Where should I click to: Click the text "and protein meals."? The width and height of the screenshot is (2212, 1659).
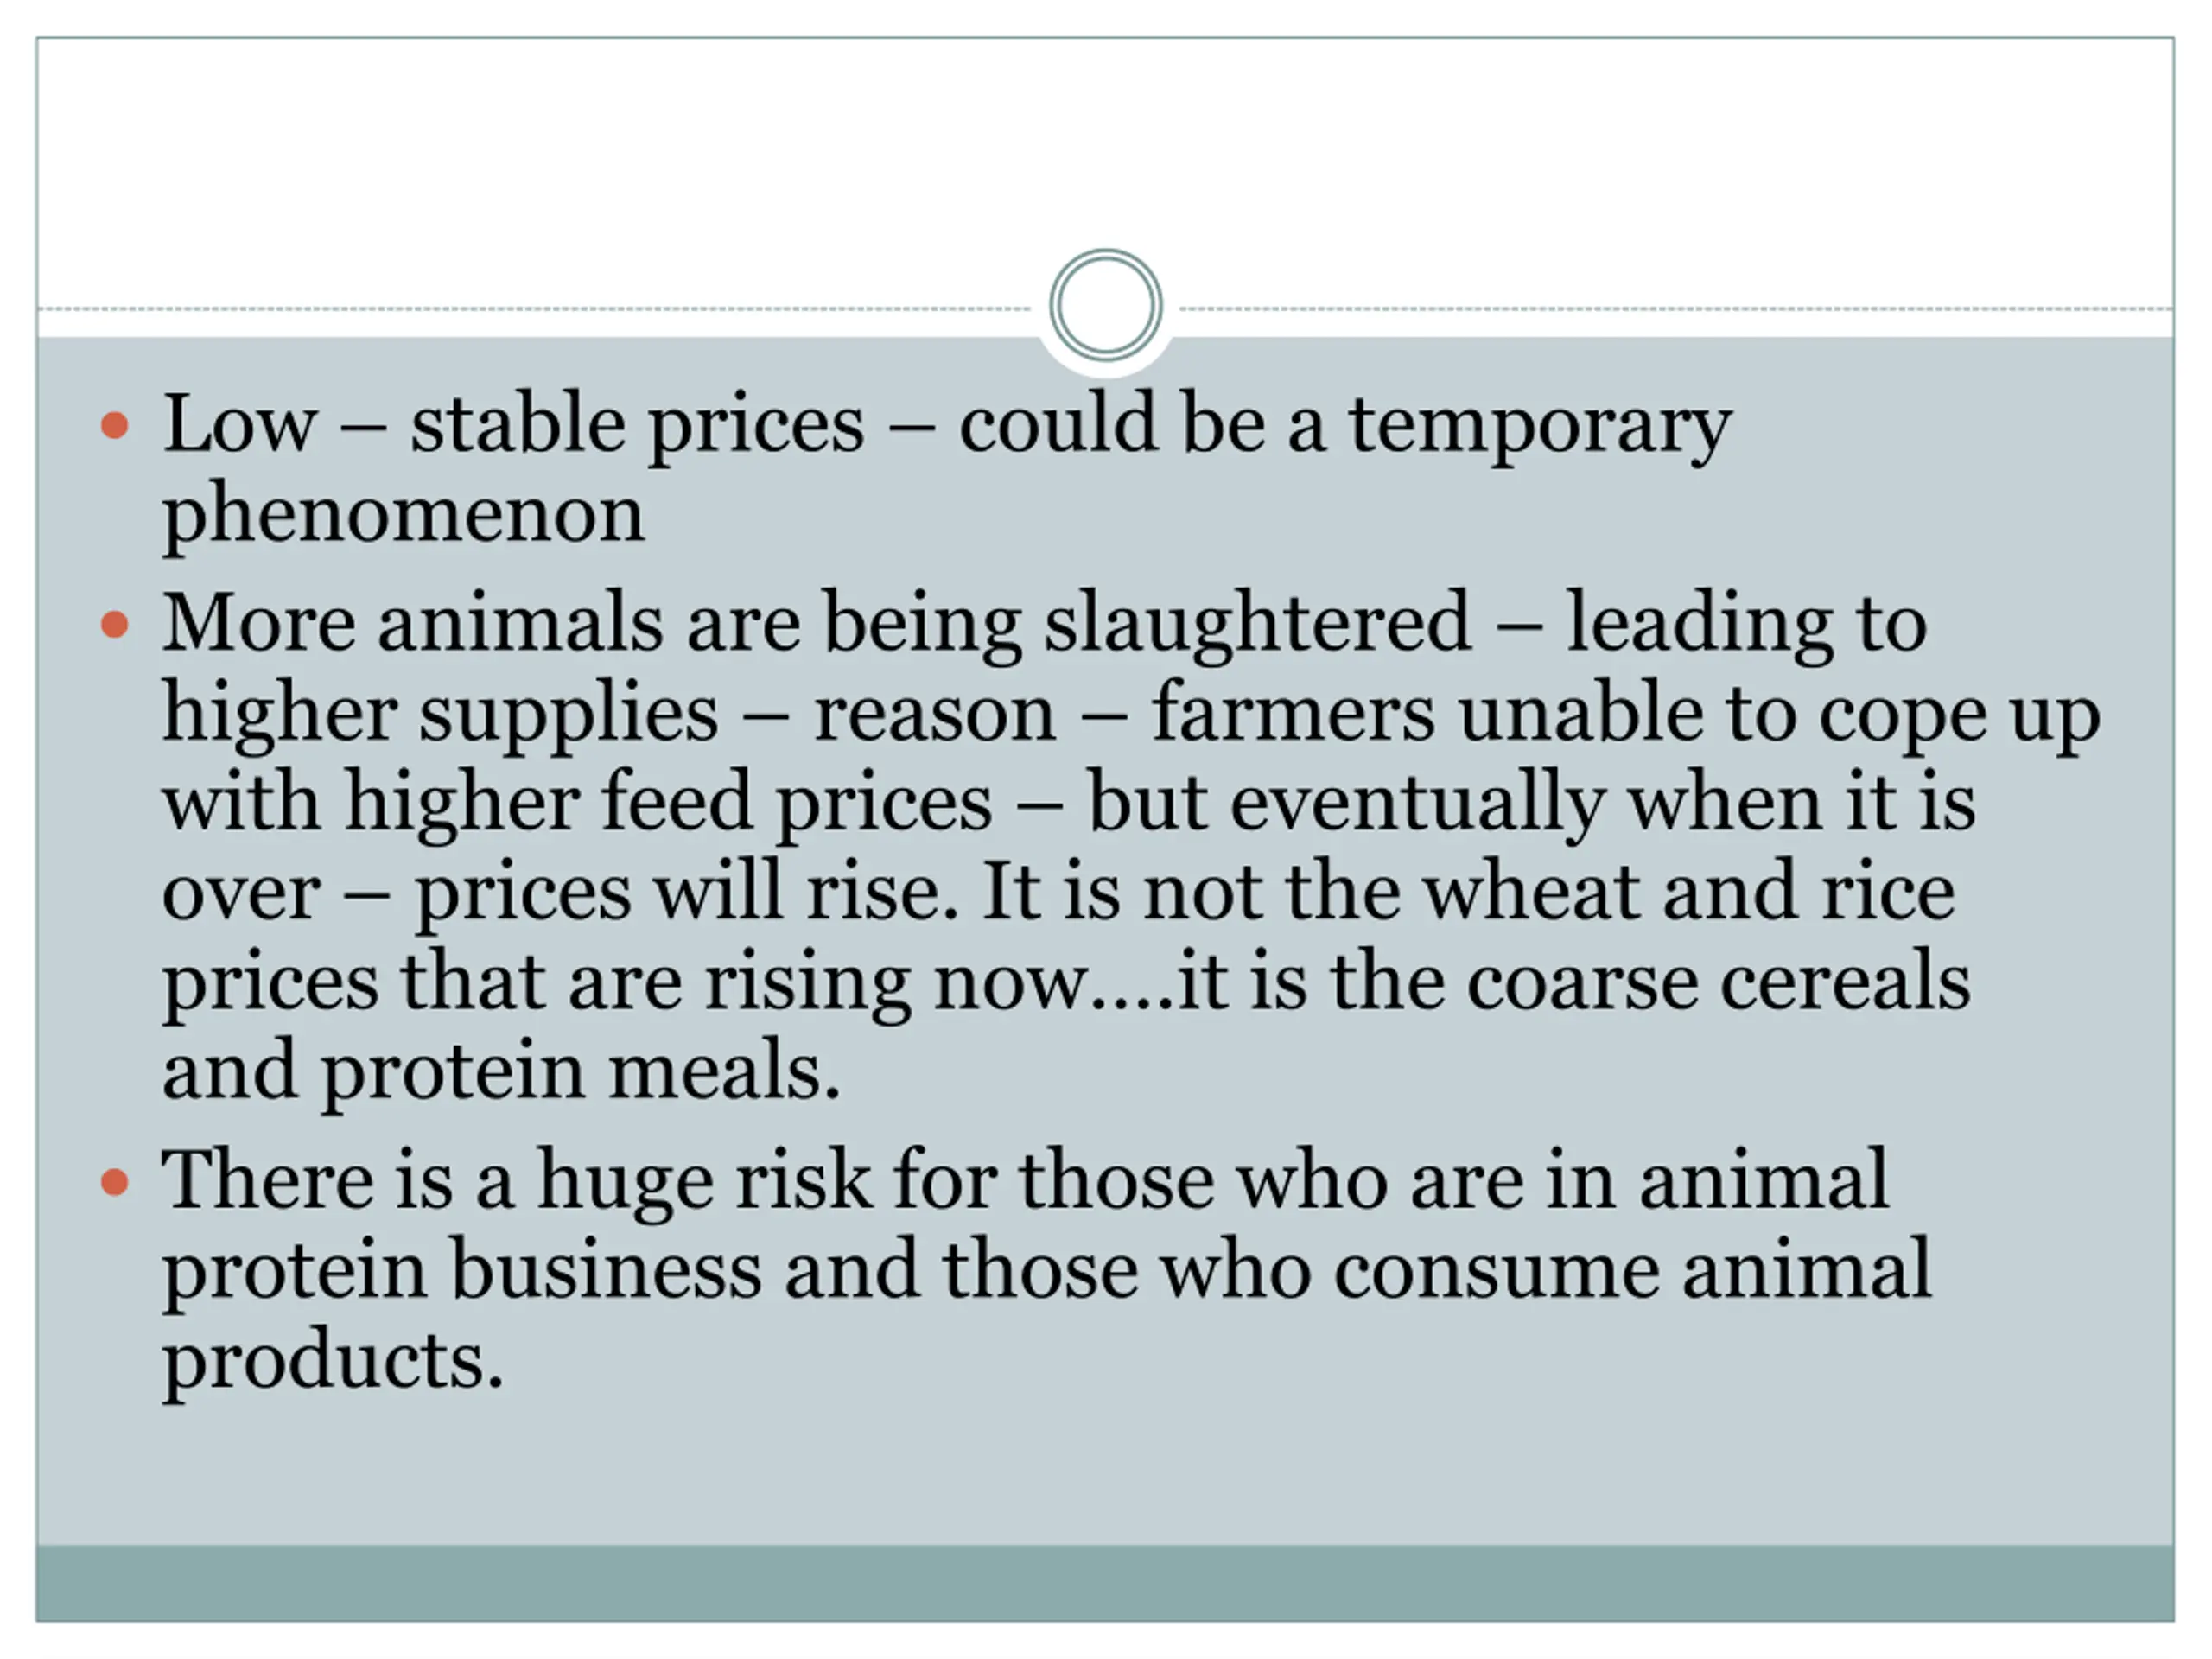tap(501, 1072)
